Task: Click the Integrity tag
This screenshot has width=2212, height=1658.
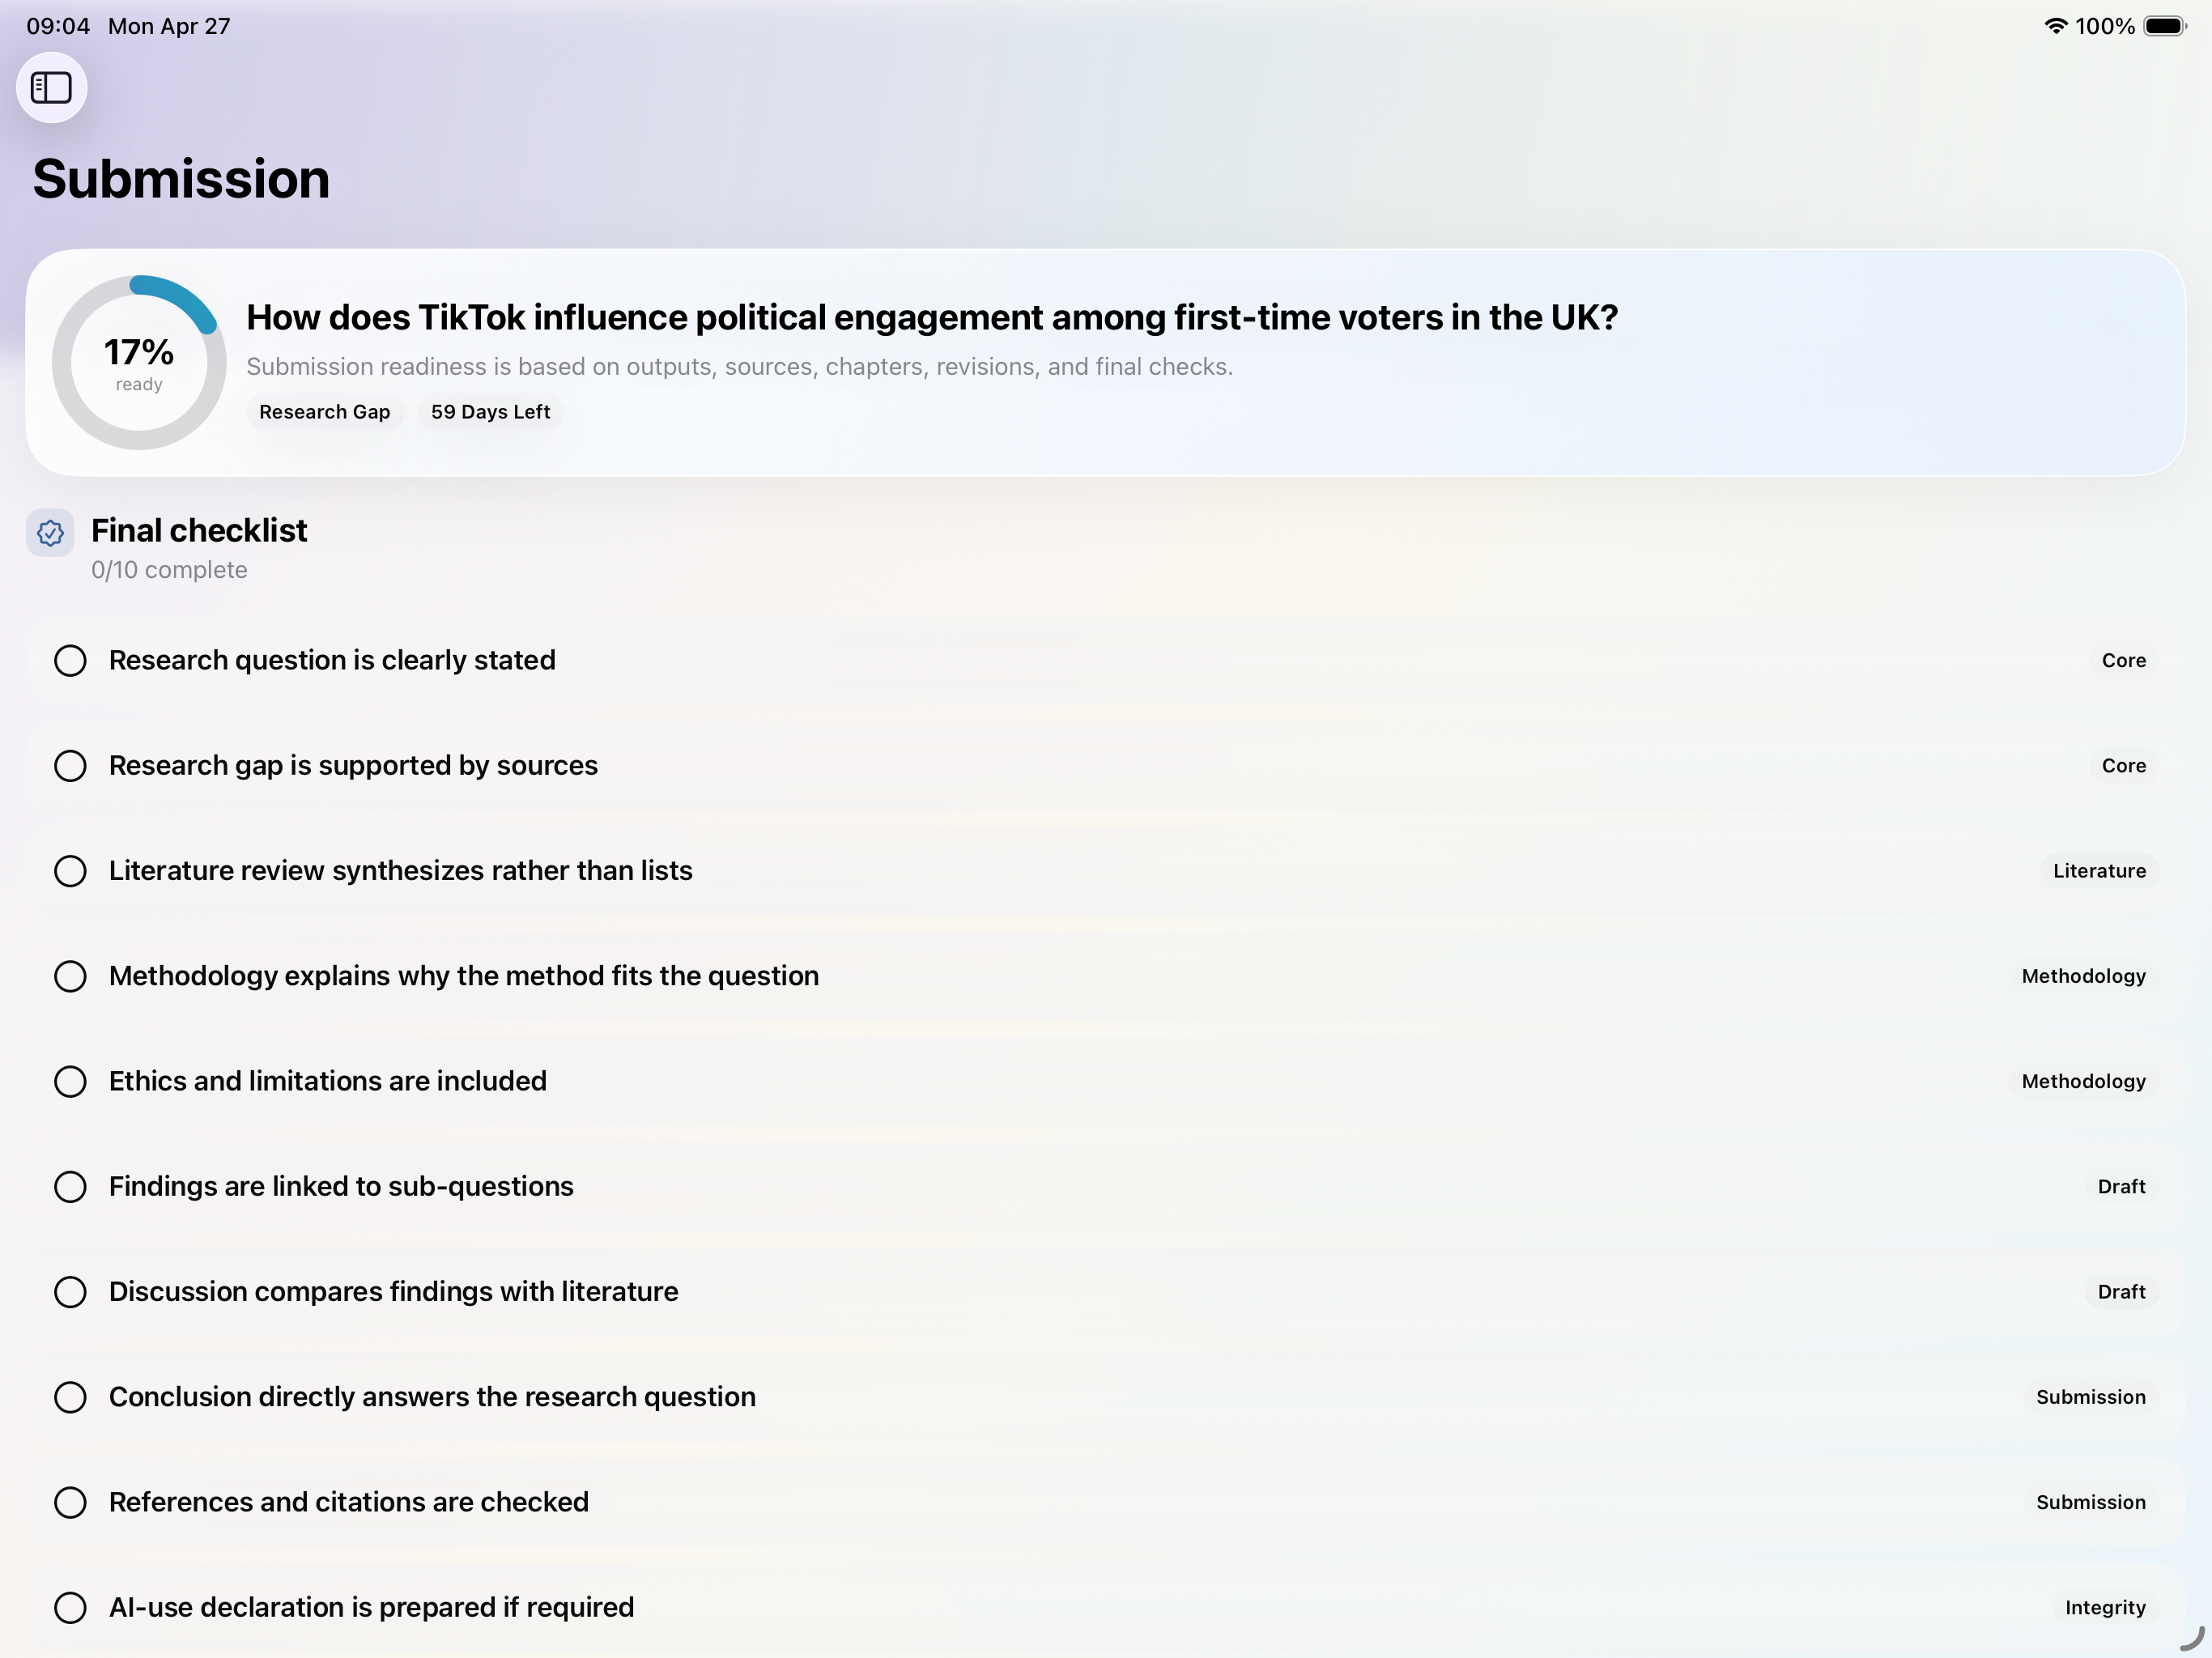Action: pyautogui.click(x=2105, y=1608)
